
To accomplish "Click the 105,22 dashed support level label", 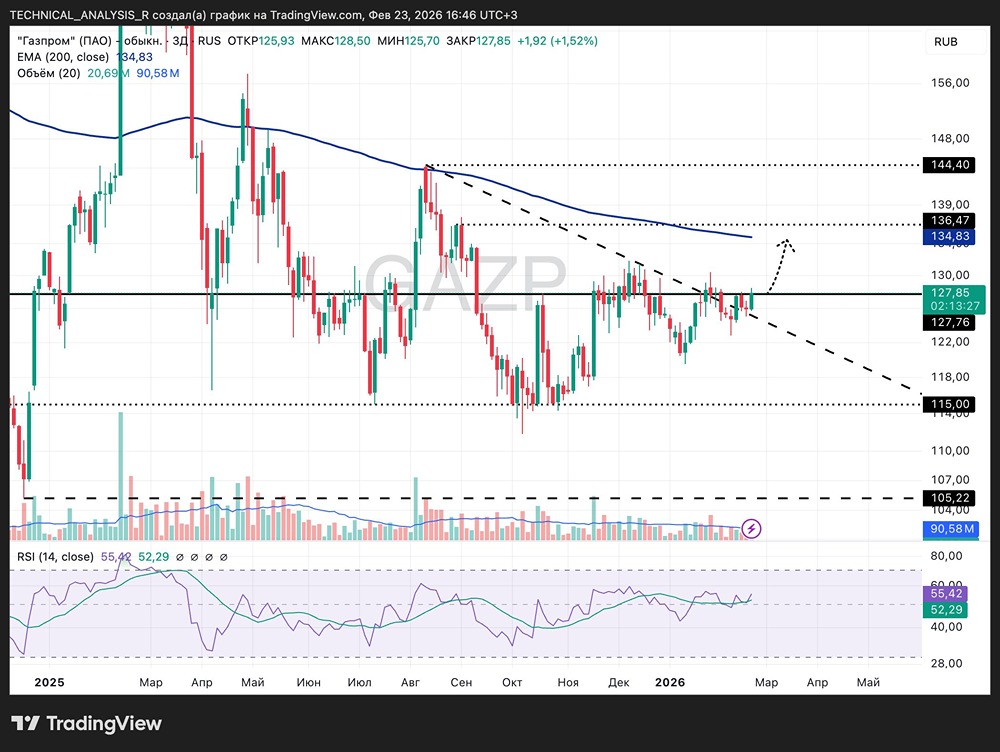I will pos(950,498).
